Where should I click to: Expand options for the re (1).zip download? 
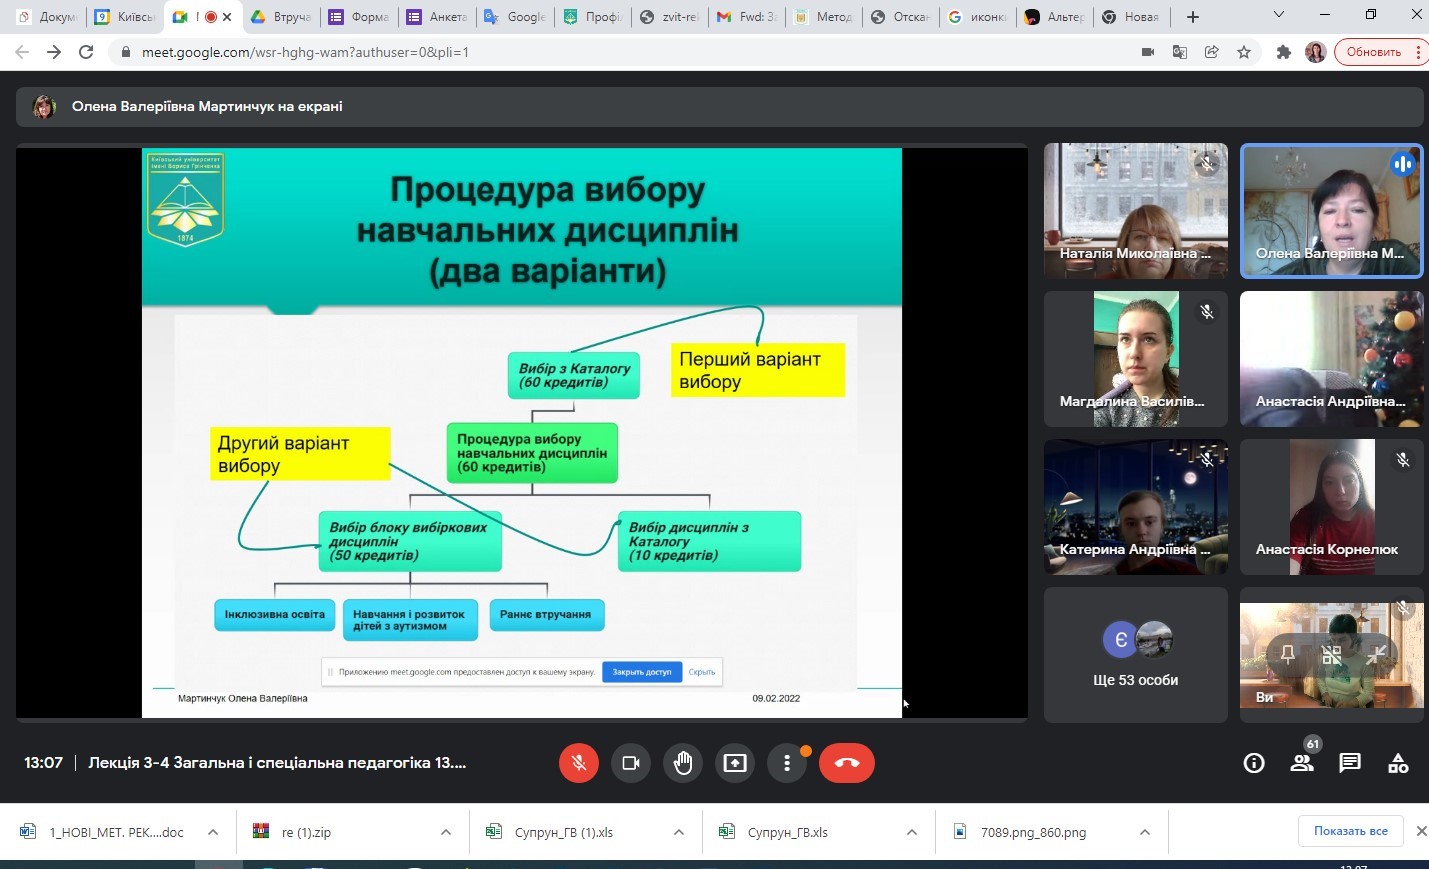(x=446, y=832)
